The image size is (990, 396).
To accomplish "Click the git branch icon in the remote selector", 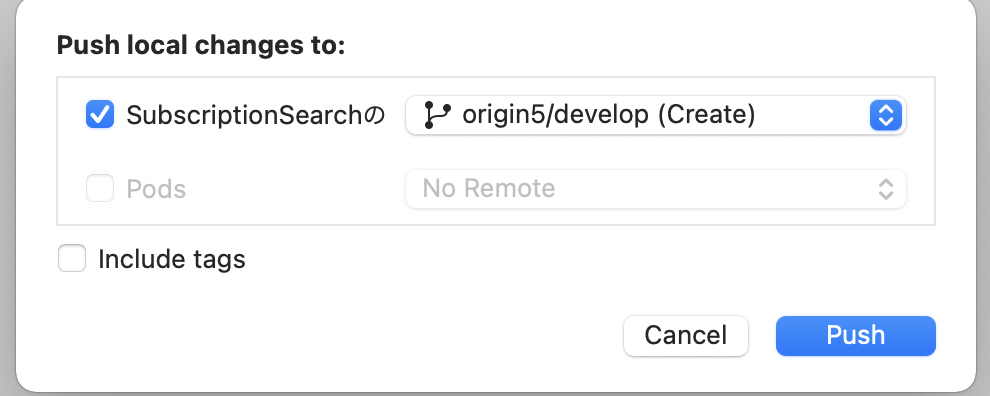I will (x=437, y=115).
